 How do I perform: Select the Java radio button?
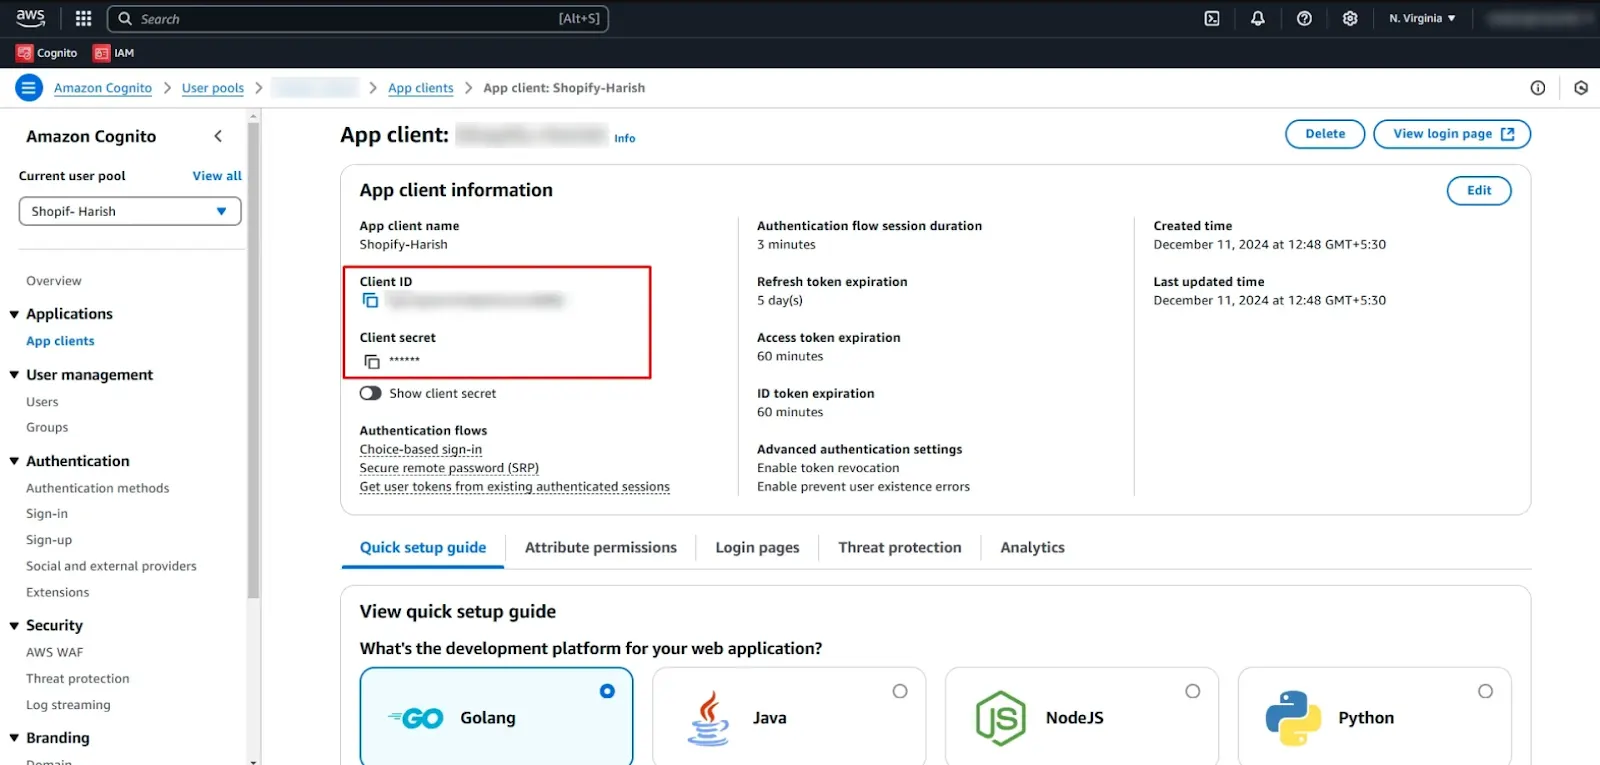click(x=900, y=691)
